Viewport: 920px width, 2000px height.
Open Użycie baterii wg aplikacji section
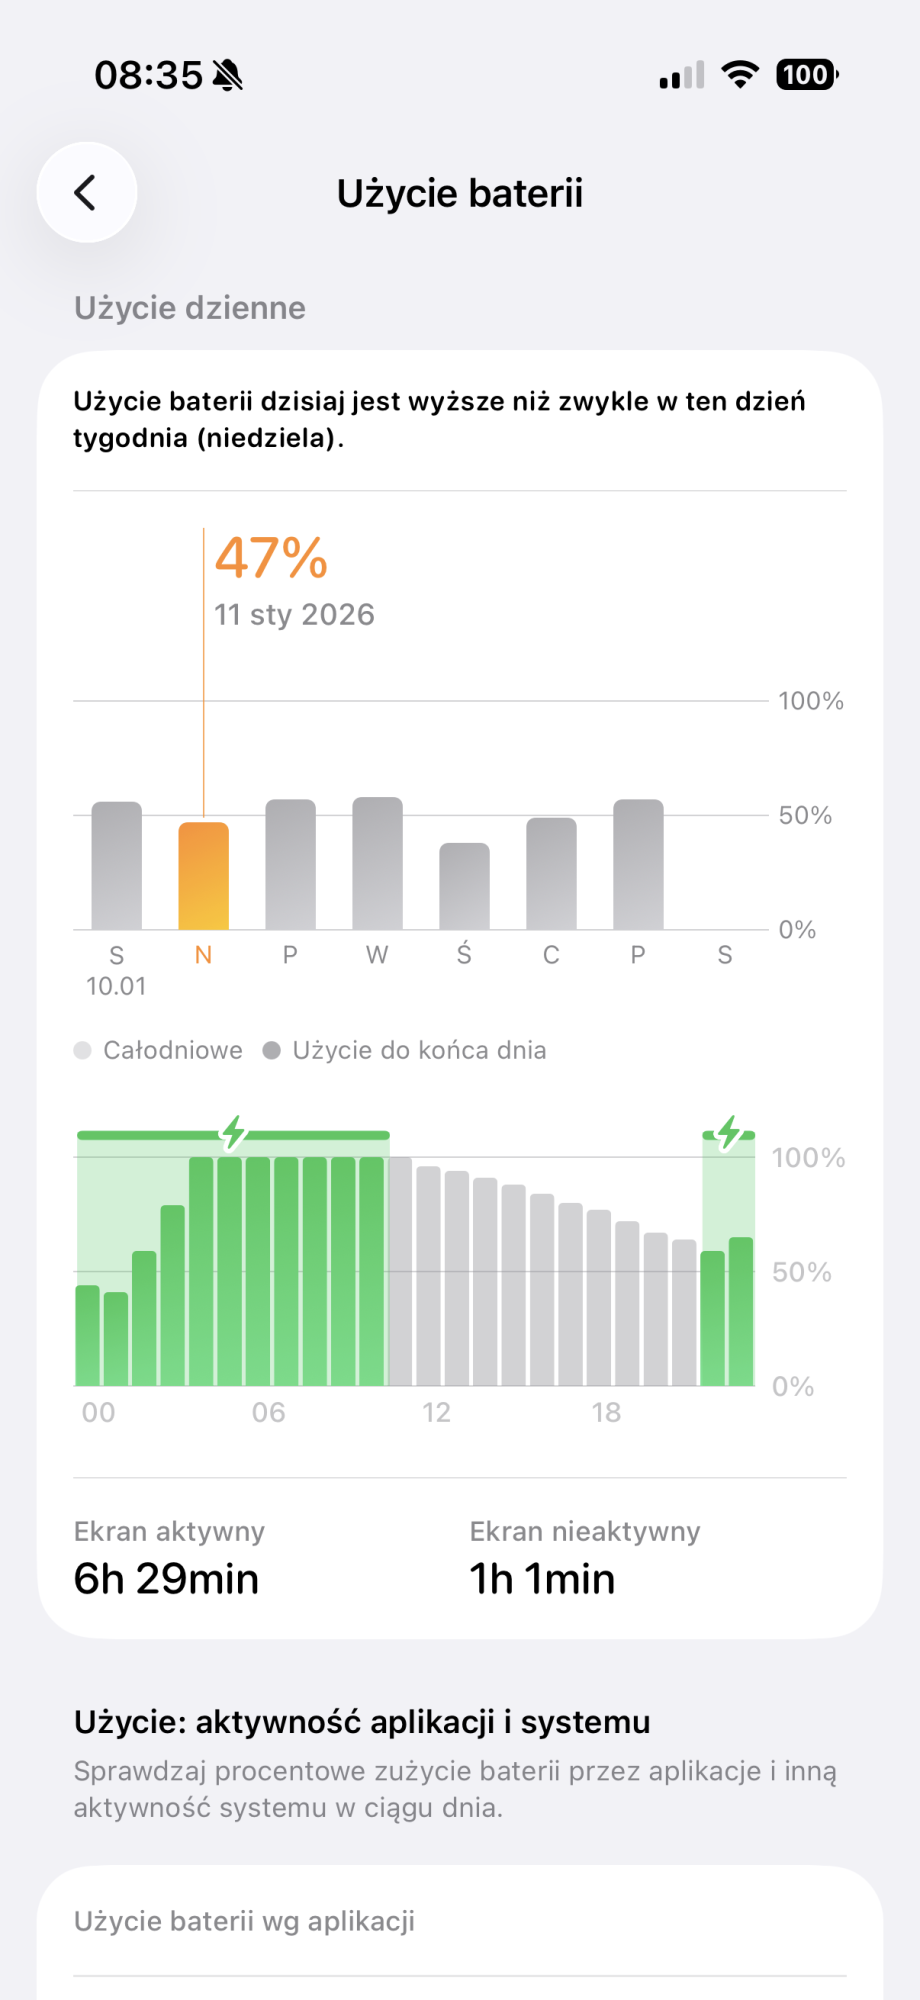click(245, 1921)
